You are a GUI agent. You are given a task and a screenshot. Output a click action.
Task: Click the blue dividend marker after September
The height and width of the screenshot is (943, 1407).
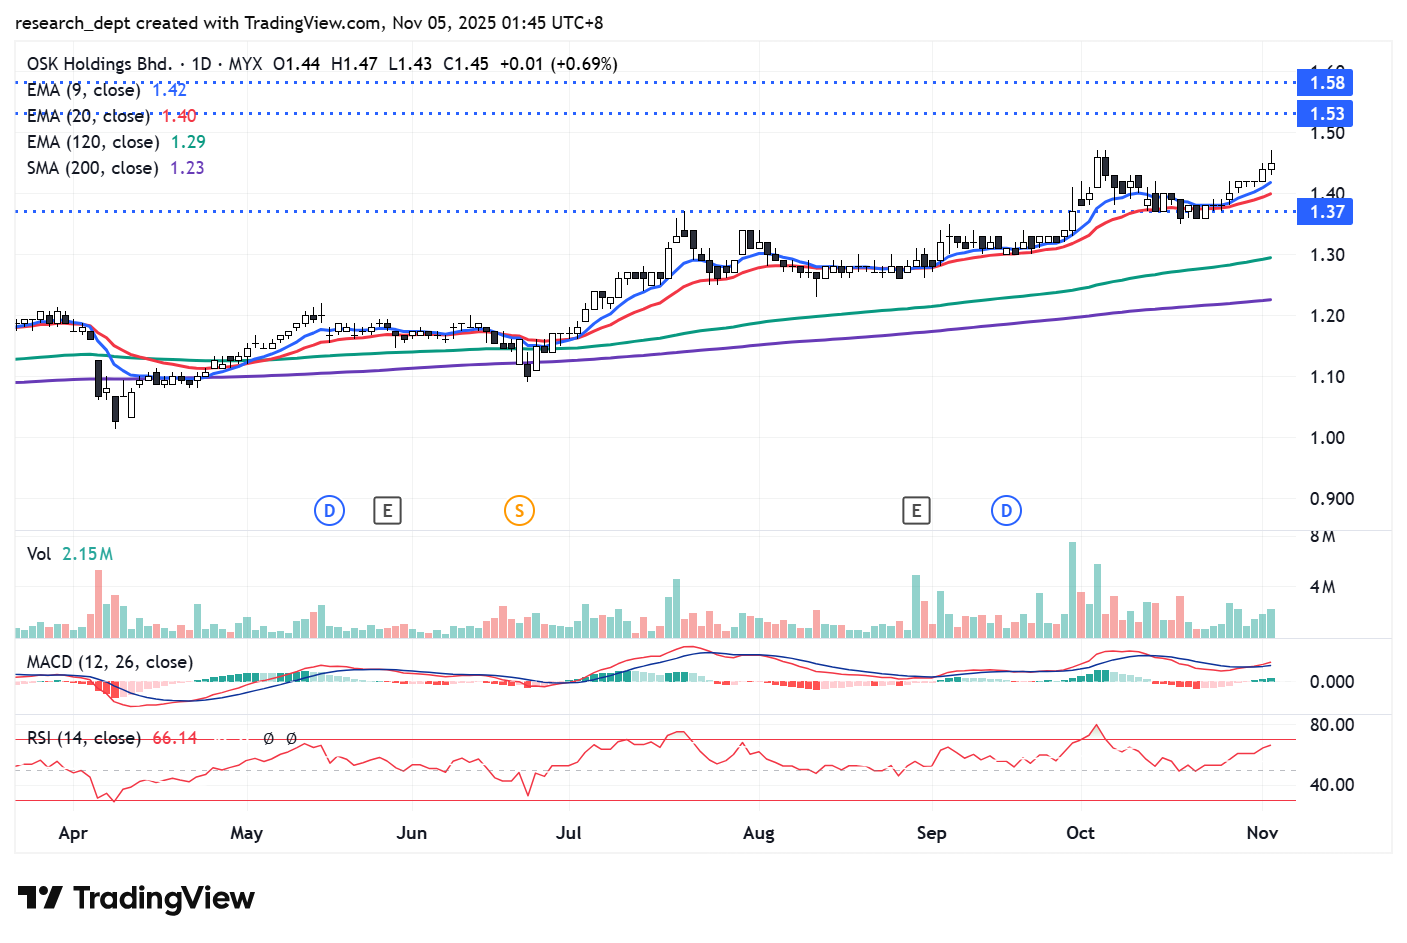[1006, 511]
